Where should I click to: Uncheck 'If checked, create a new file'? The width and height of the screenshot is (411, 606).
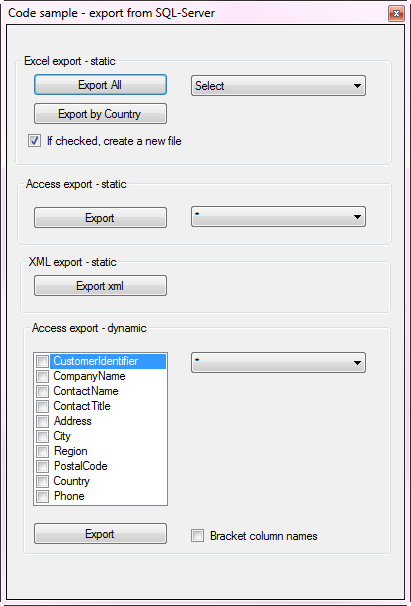(x=34, y=141)
